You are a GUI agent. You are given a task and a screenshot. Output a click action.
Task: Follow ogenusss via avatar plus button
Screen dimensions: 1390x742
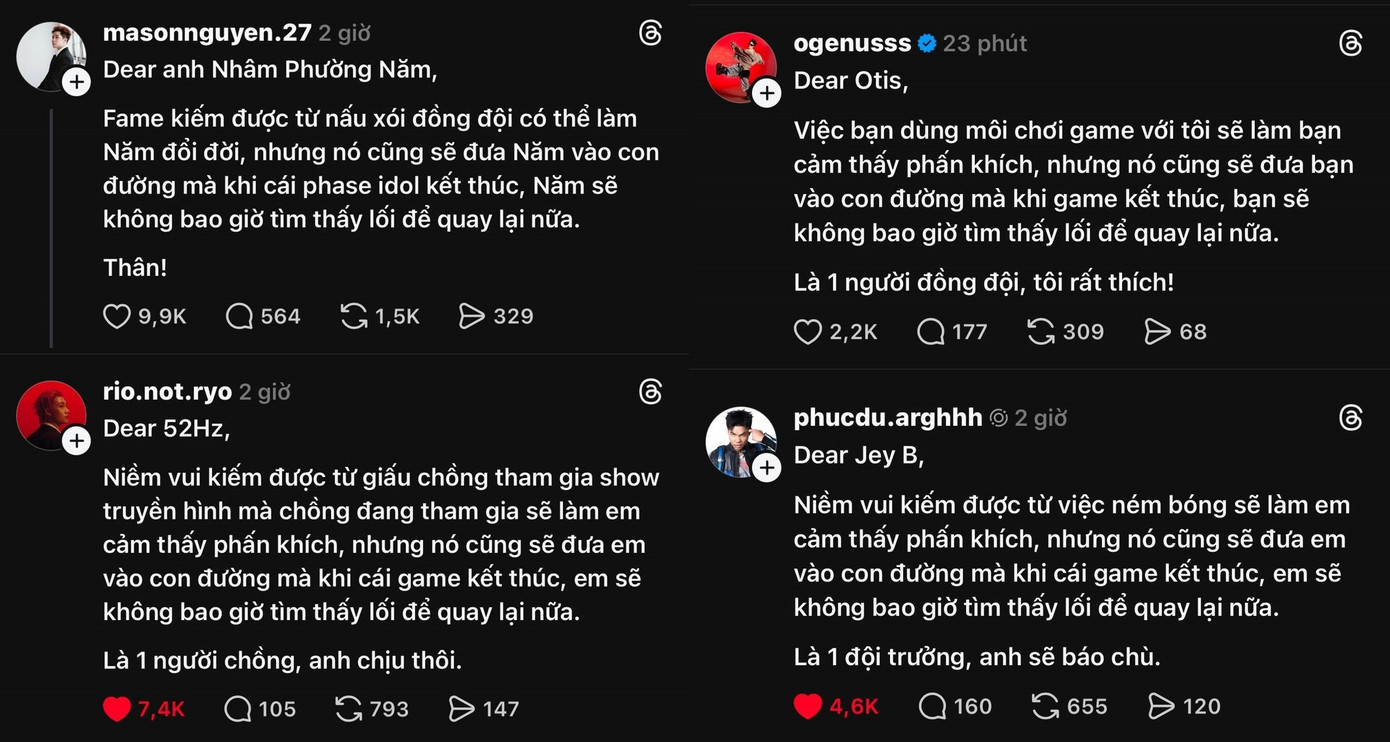(x=767, y=94)
